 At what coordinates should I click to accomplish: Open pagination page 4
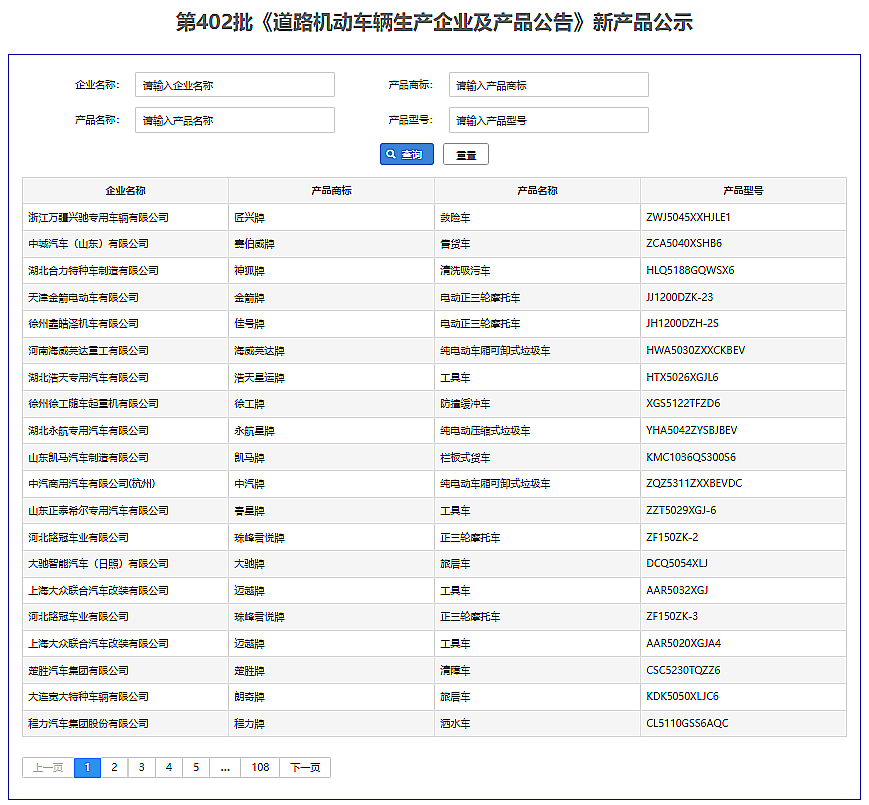click(168, 767)
